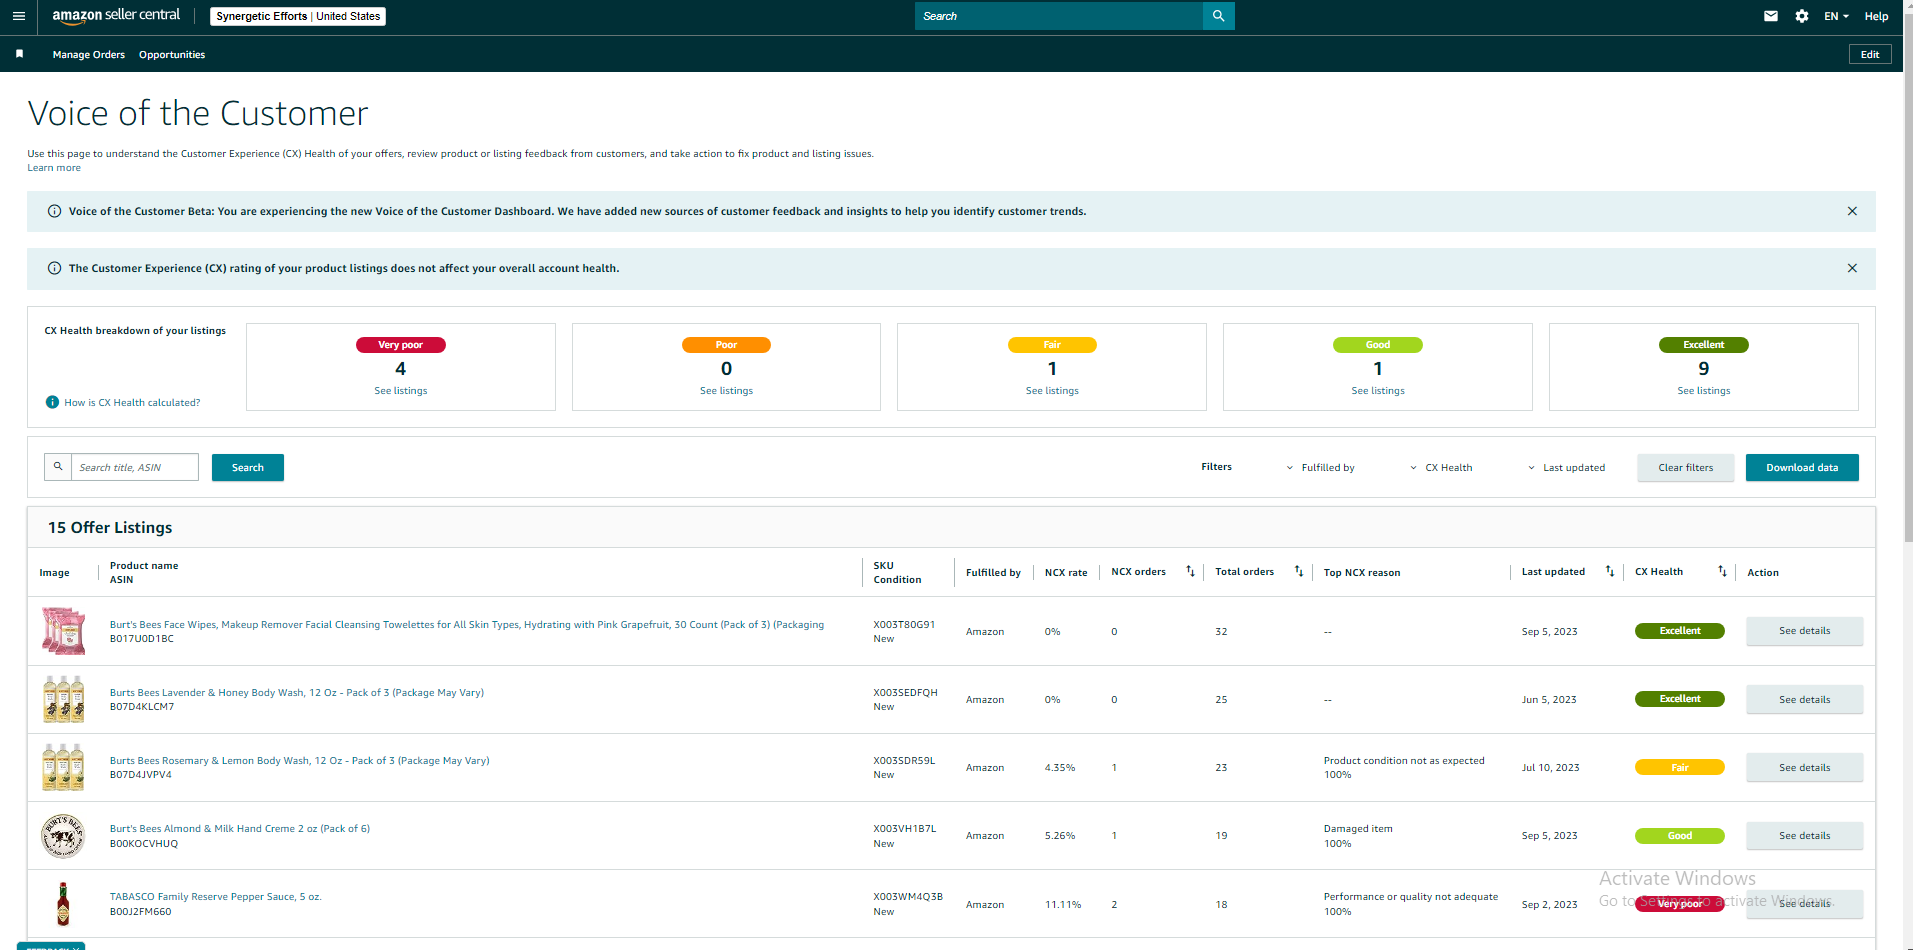Open the Manage Orders menu item

(x=89, y=55)
